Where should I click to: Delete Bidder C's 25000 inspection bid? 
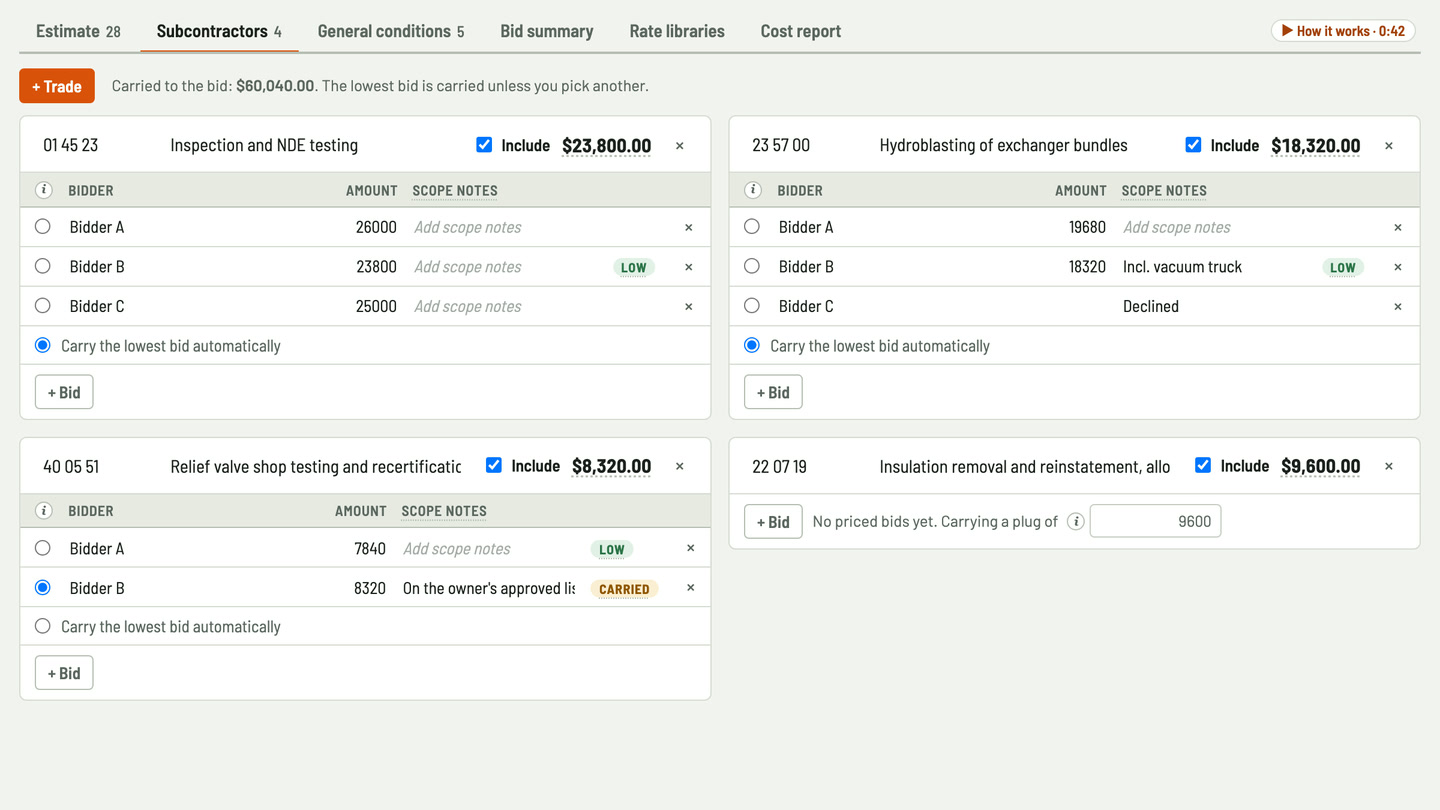coord(689,306)
